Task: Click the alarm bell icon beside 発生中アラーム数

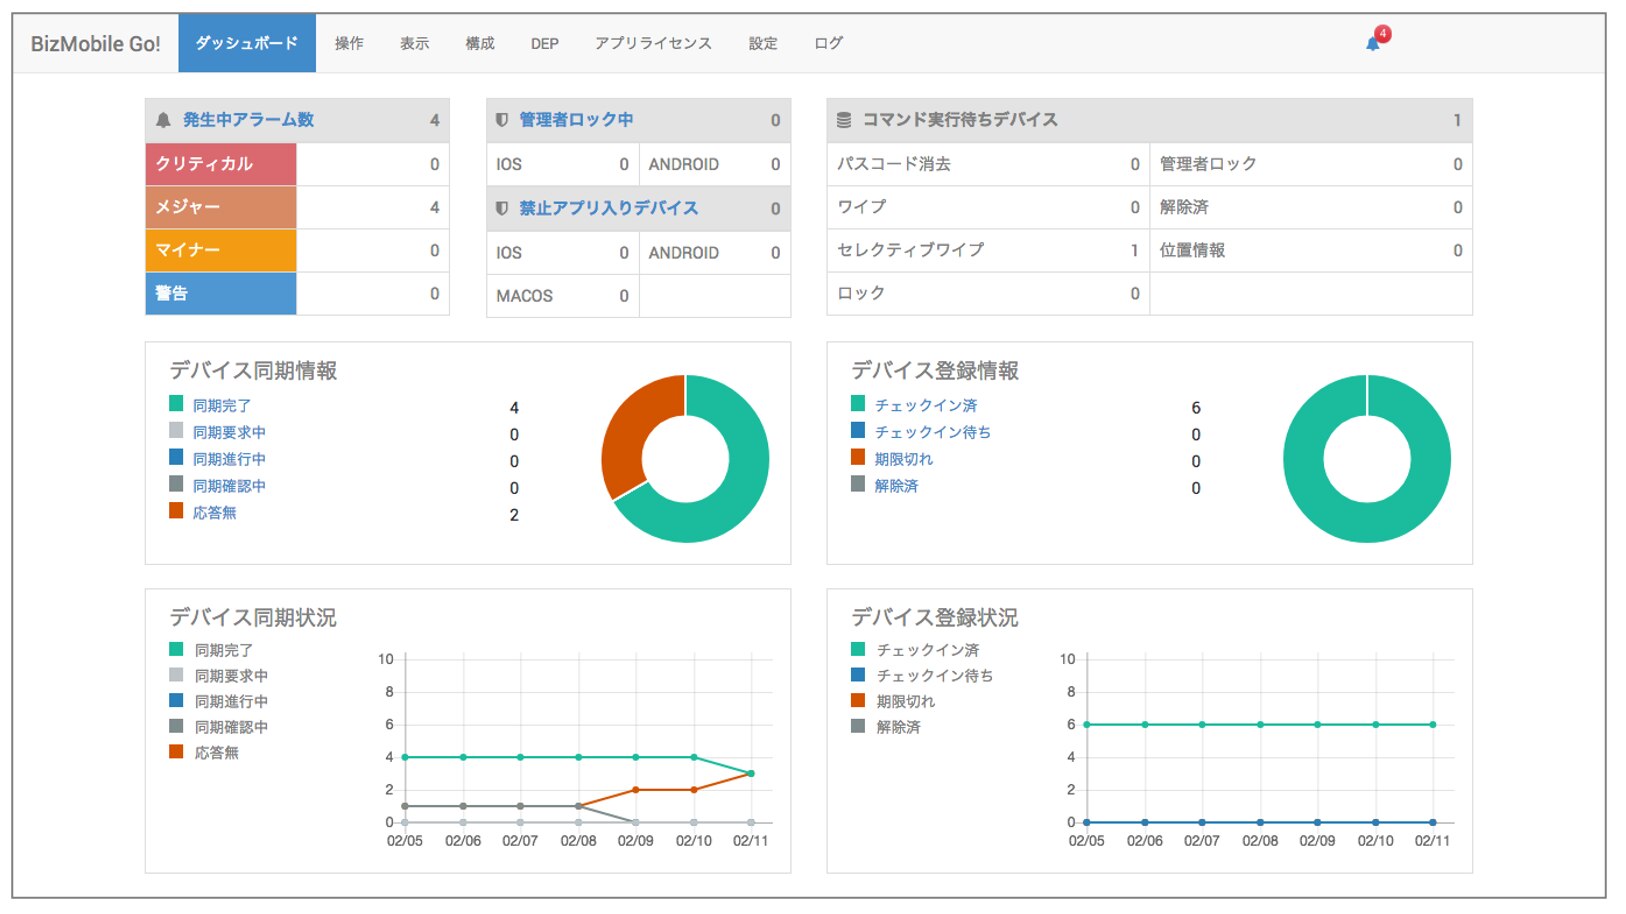Action: (x=164, y=120)
